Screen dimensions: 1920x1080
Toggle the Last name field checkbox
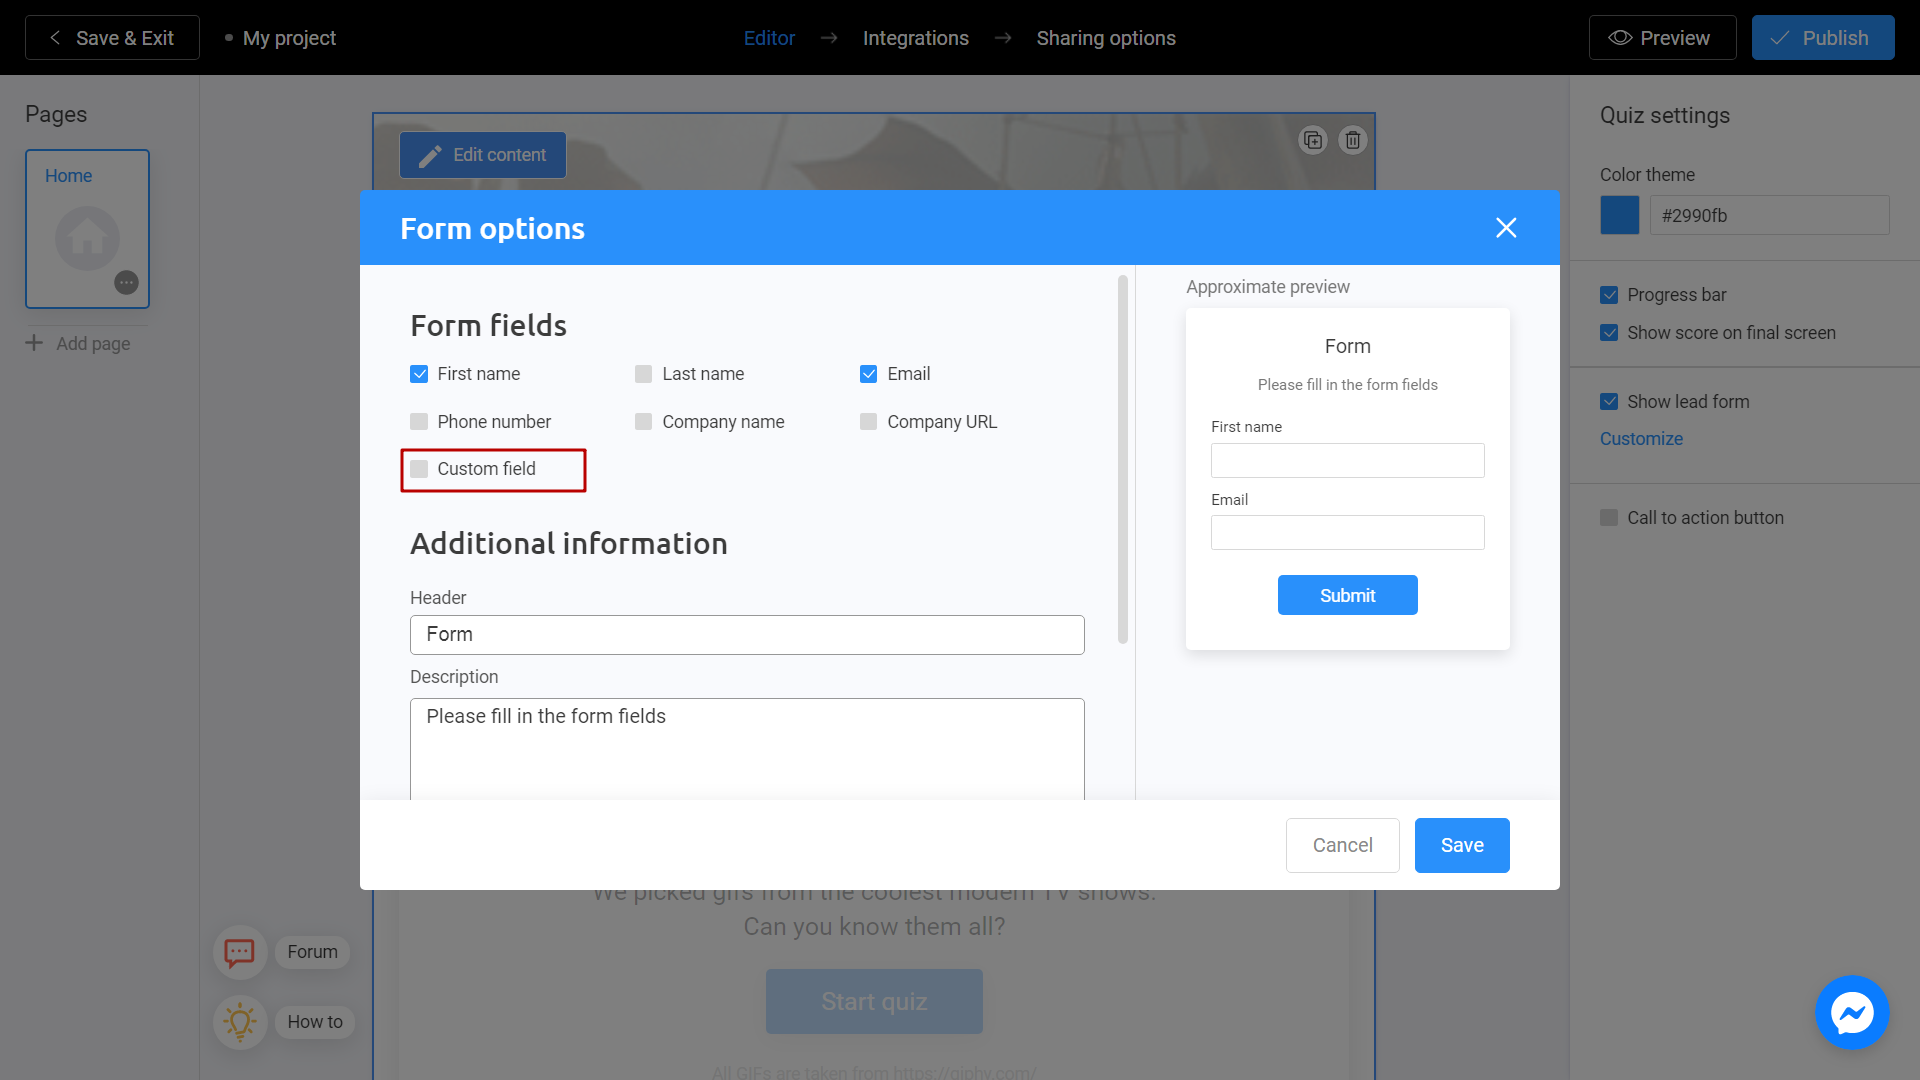tap(644, 373)
